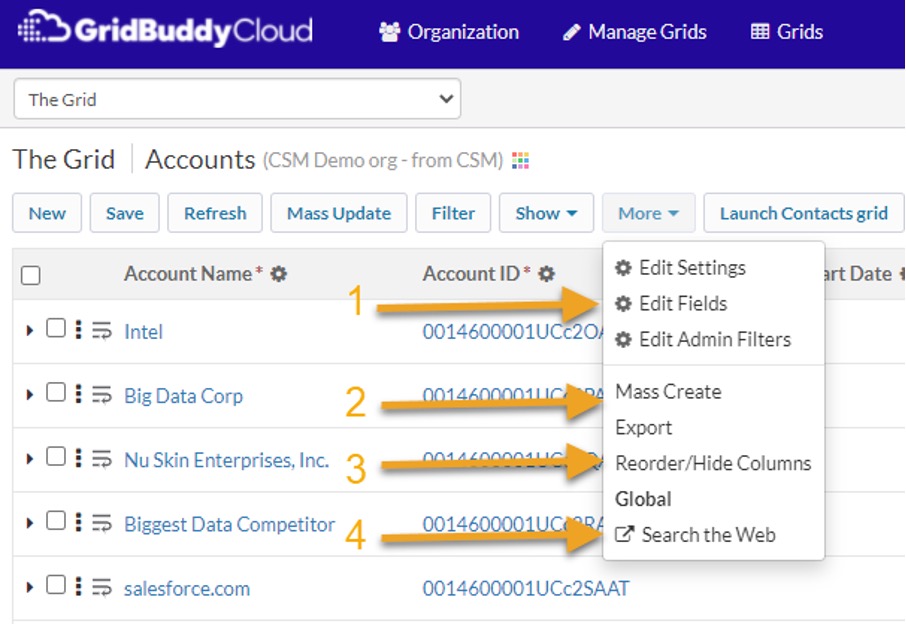This screenshot has height=624, width=906.
Task: Launch Contacts grid
Action: coord(803,213)
